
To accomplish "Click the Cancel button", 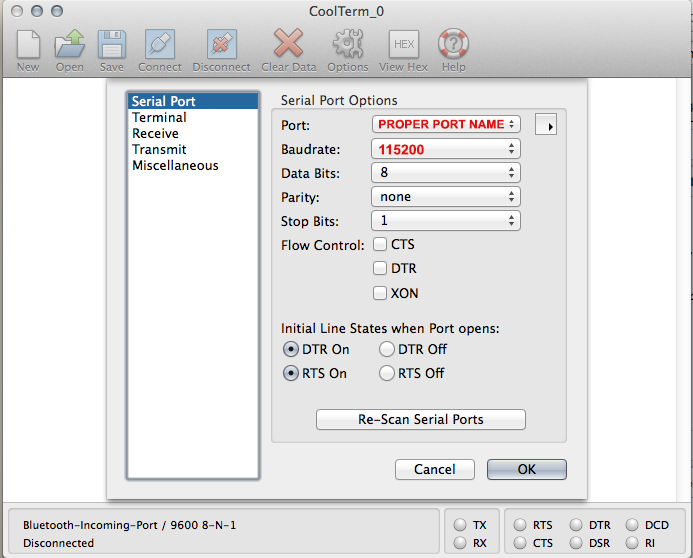I will point(435,469).
